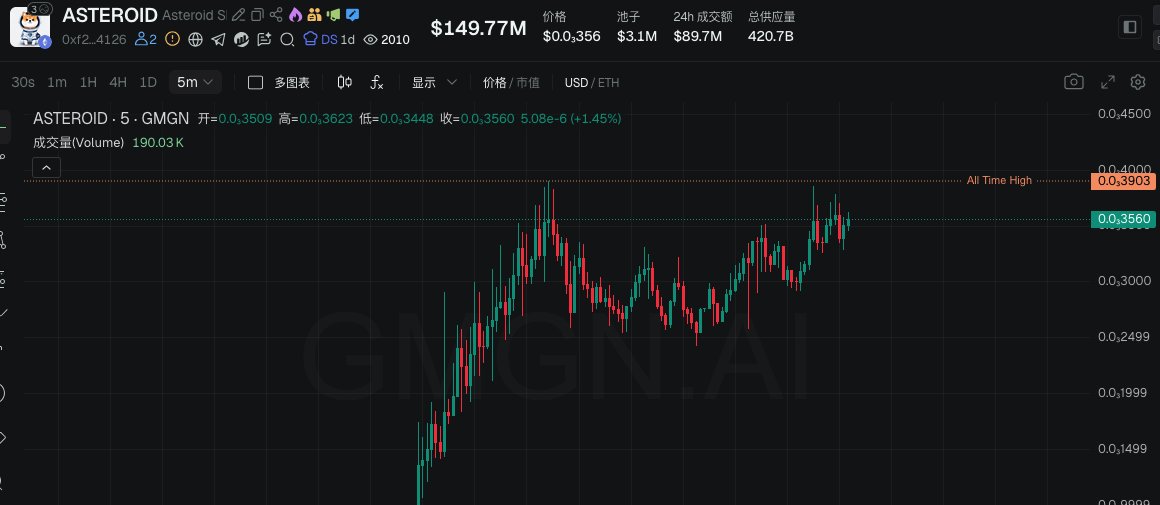1160x505 pixels.
Task: Toggle the side panel layout icon
Action: 1130,27
